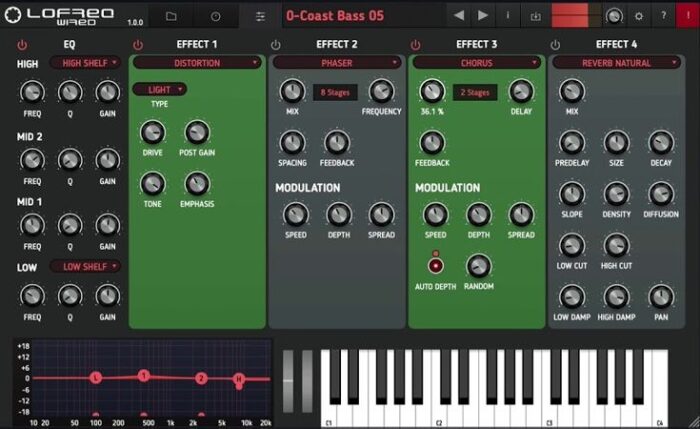
Task: Go to next preset arrow
Action: 483,16
